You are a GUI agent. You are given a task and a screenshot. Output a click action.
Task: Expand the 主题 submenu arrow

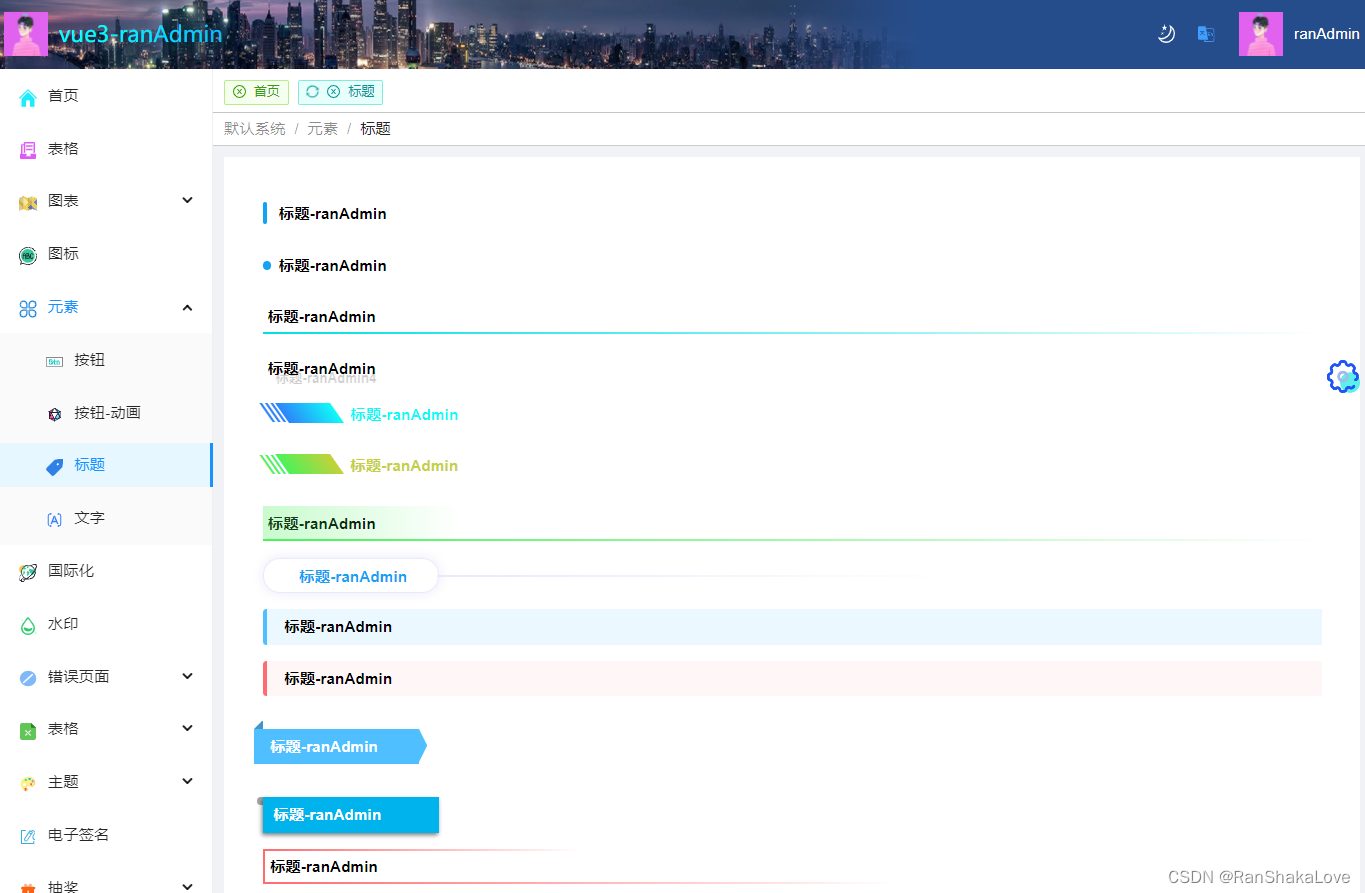(x=187, y=781)
